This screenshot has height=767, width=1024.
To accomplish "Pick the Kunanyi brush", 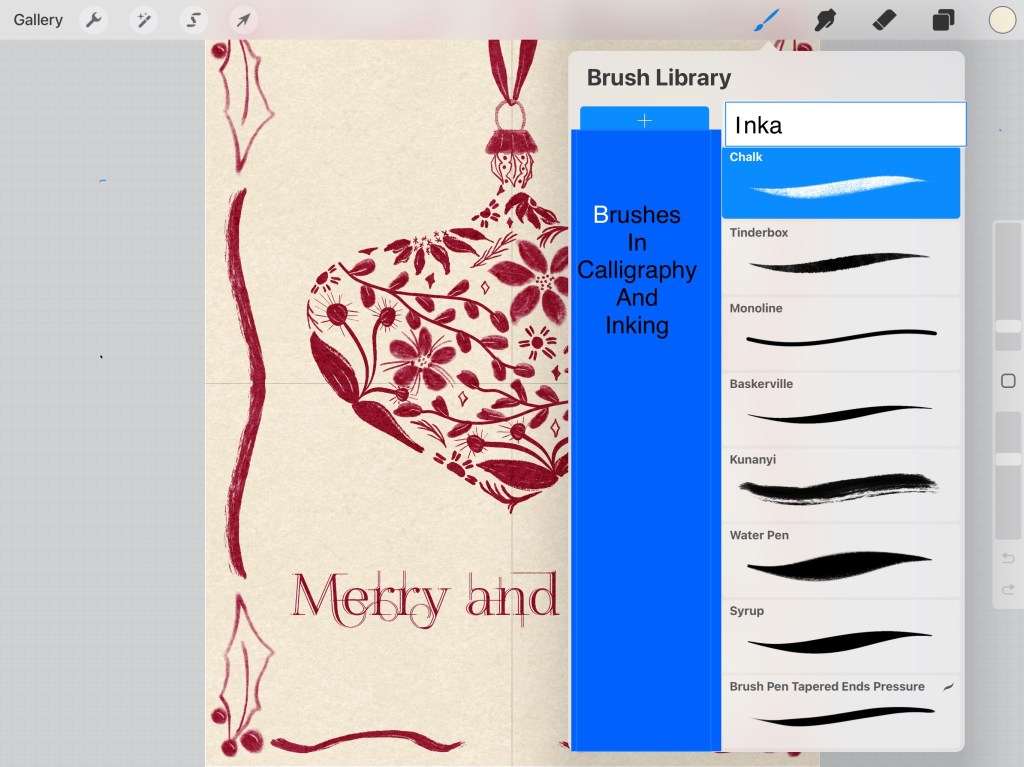I will (840, 485).
